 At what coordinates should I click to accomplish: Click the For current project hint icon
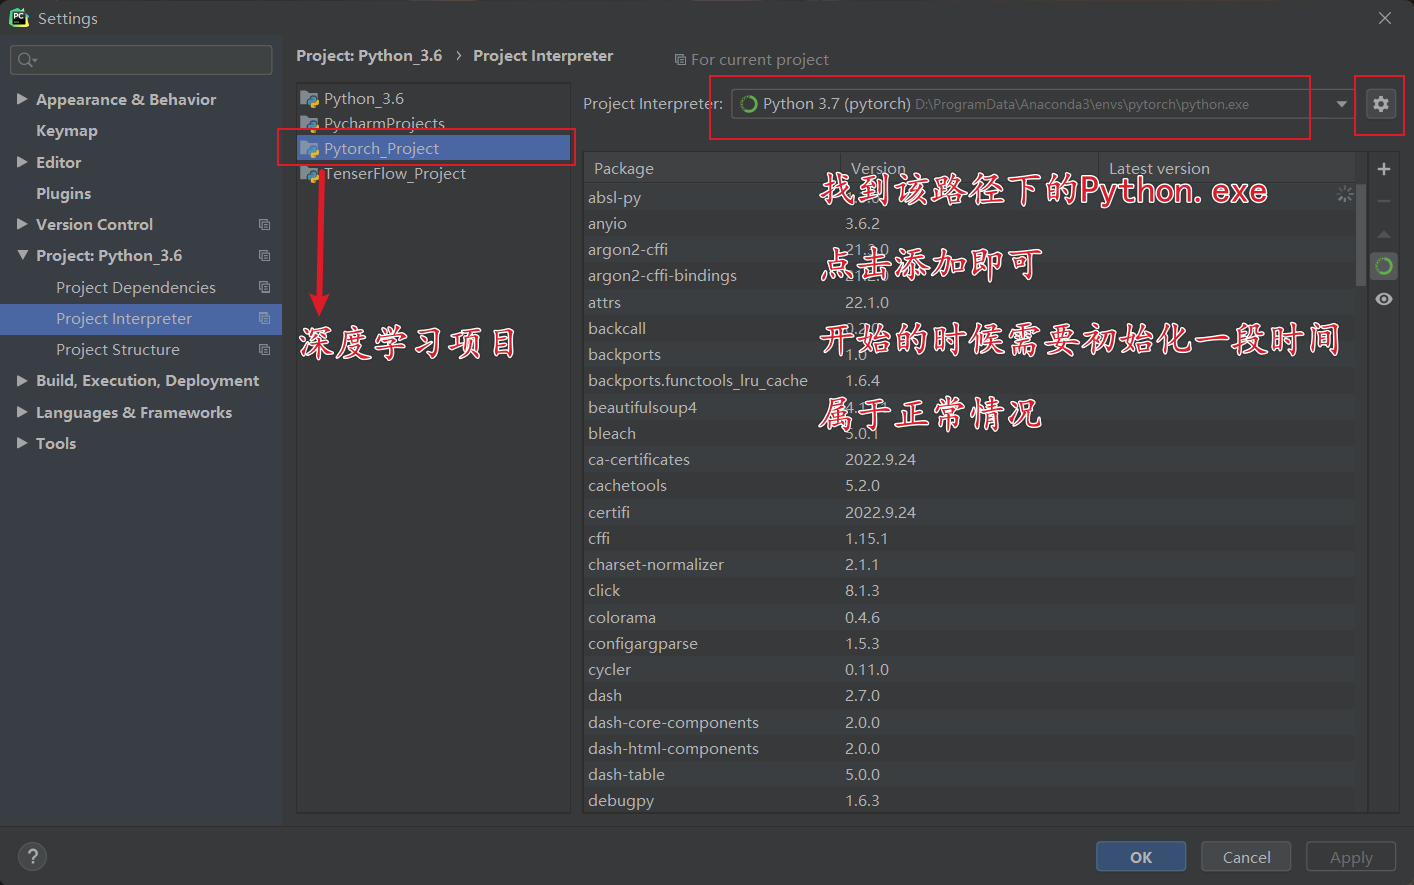click(x=680, y=60)
